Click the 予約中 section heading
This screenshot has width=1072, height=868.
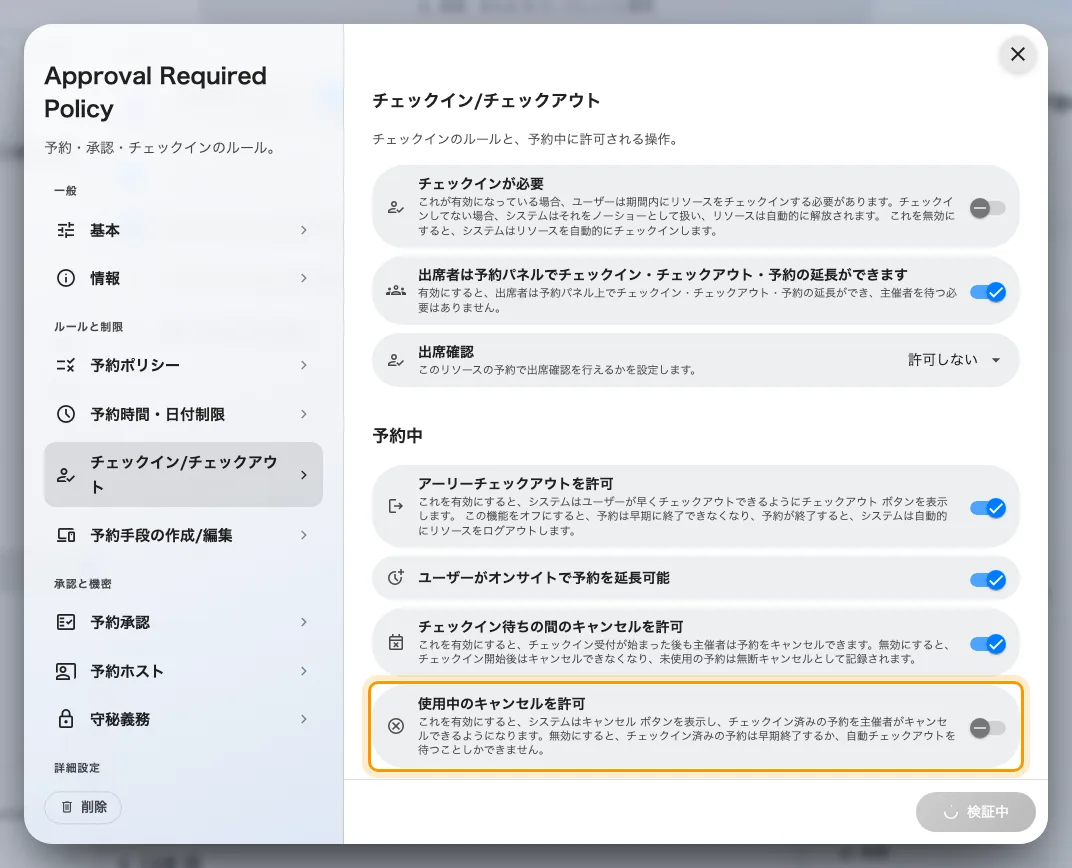[397, 436]
